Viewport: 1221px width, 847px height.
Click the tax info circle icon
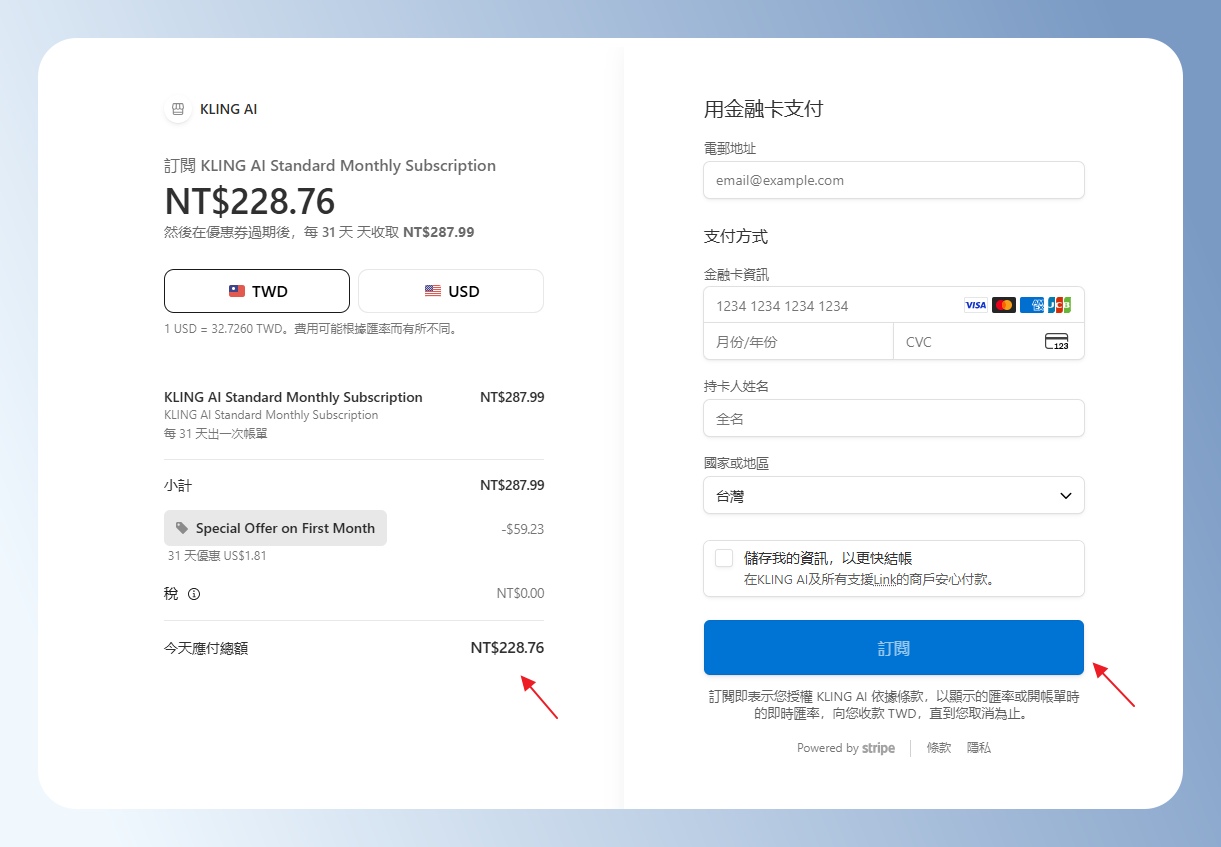click(194, 594)
